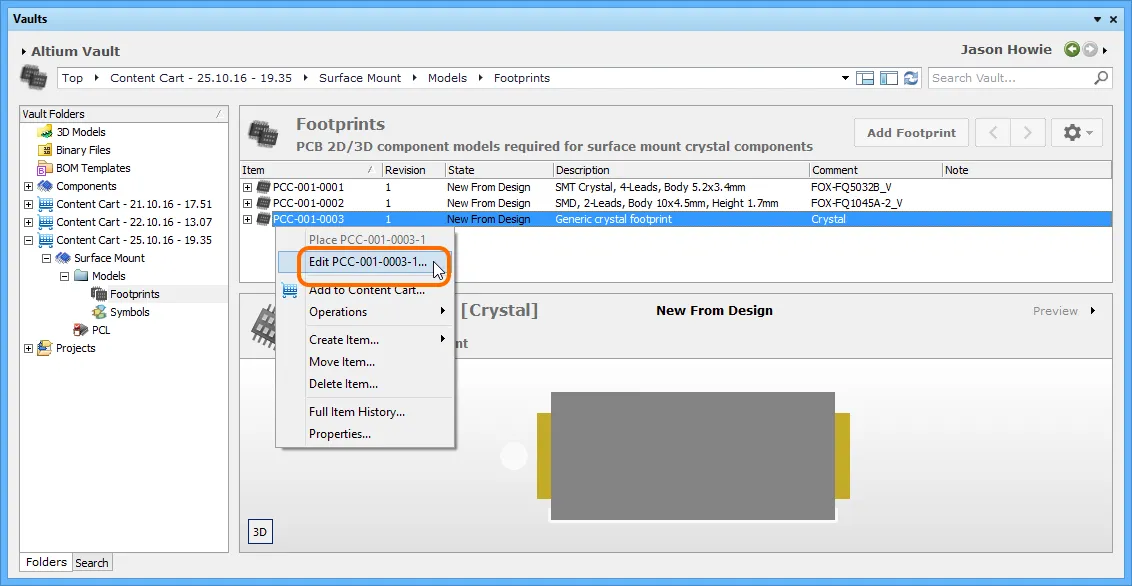Sort by the Item column header
The width and height of the screenshot is (1132, 586).
pyautogui.click(x=310, y=170)
